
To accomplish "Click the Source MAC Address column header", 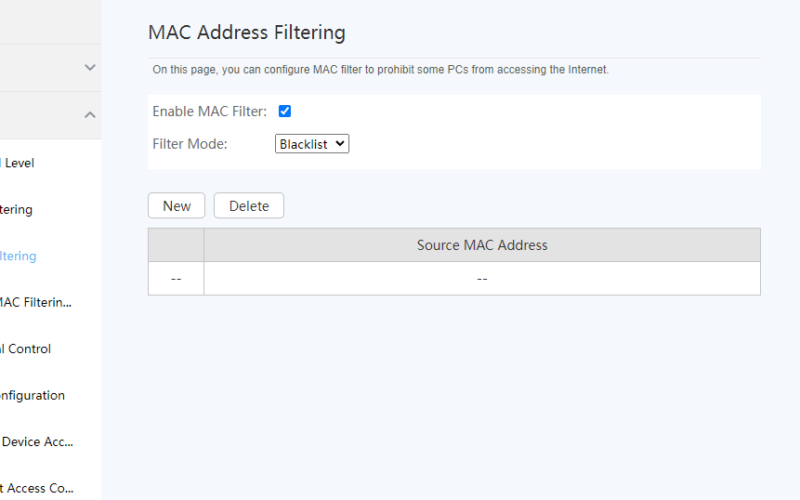I will [x=482, y=245].
